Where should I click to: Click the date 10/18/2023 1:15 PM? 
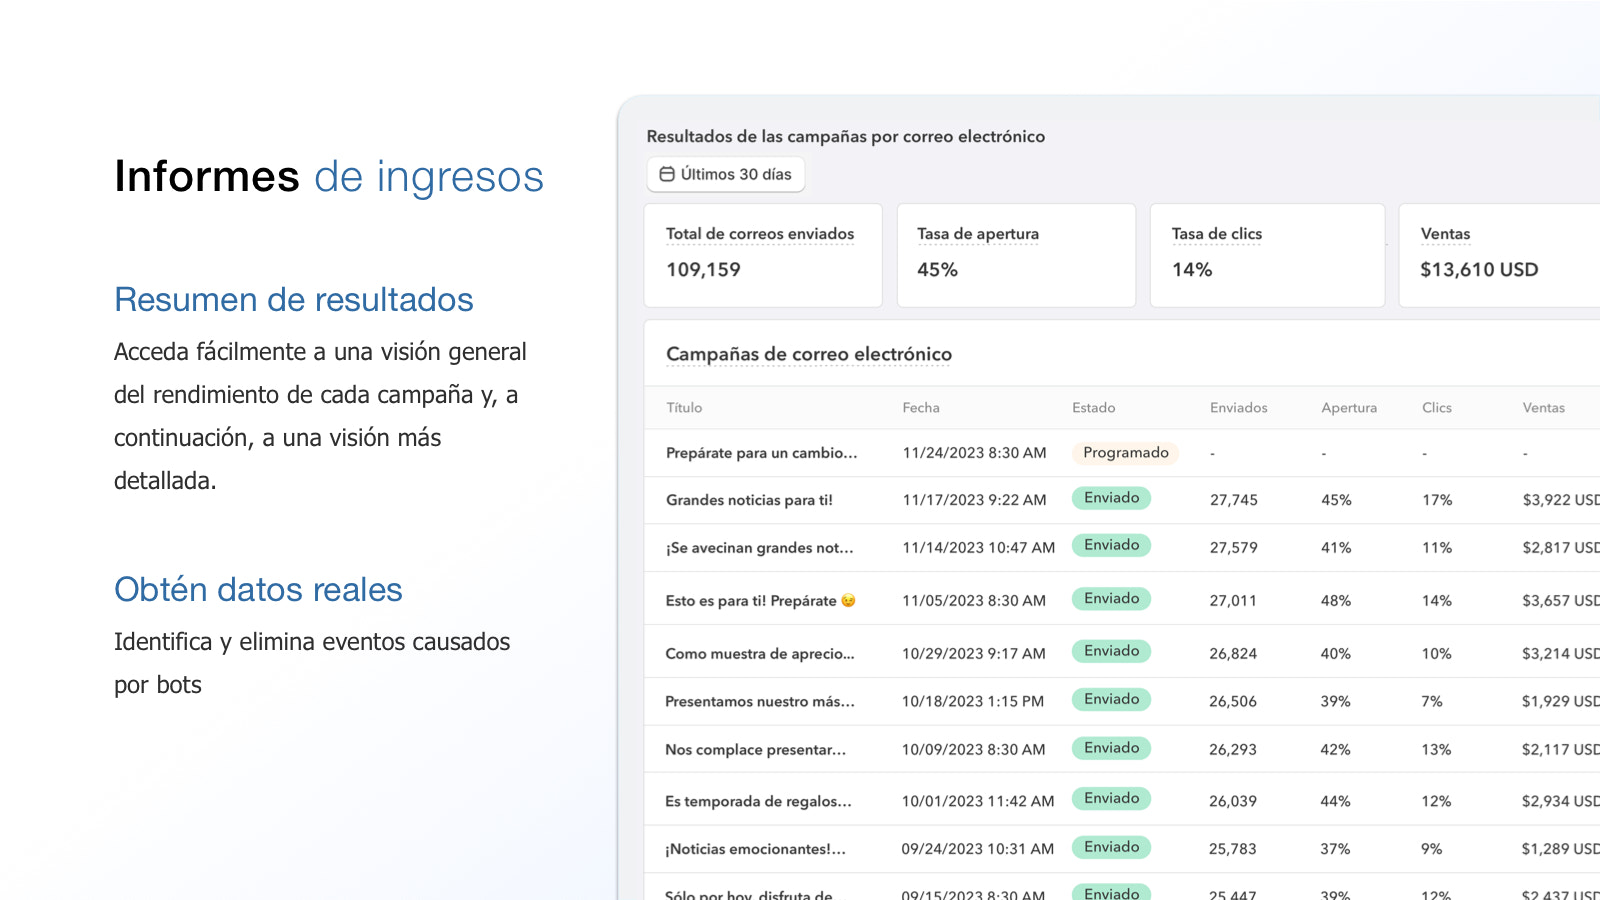tap(973, 702)
